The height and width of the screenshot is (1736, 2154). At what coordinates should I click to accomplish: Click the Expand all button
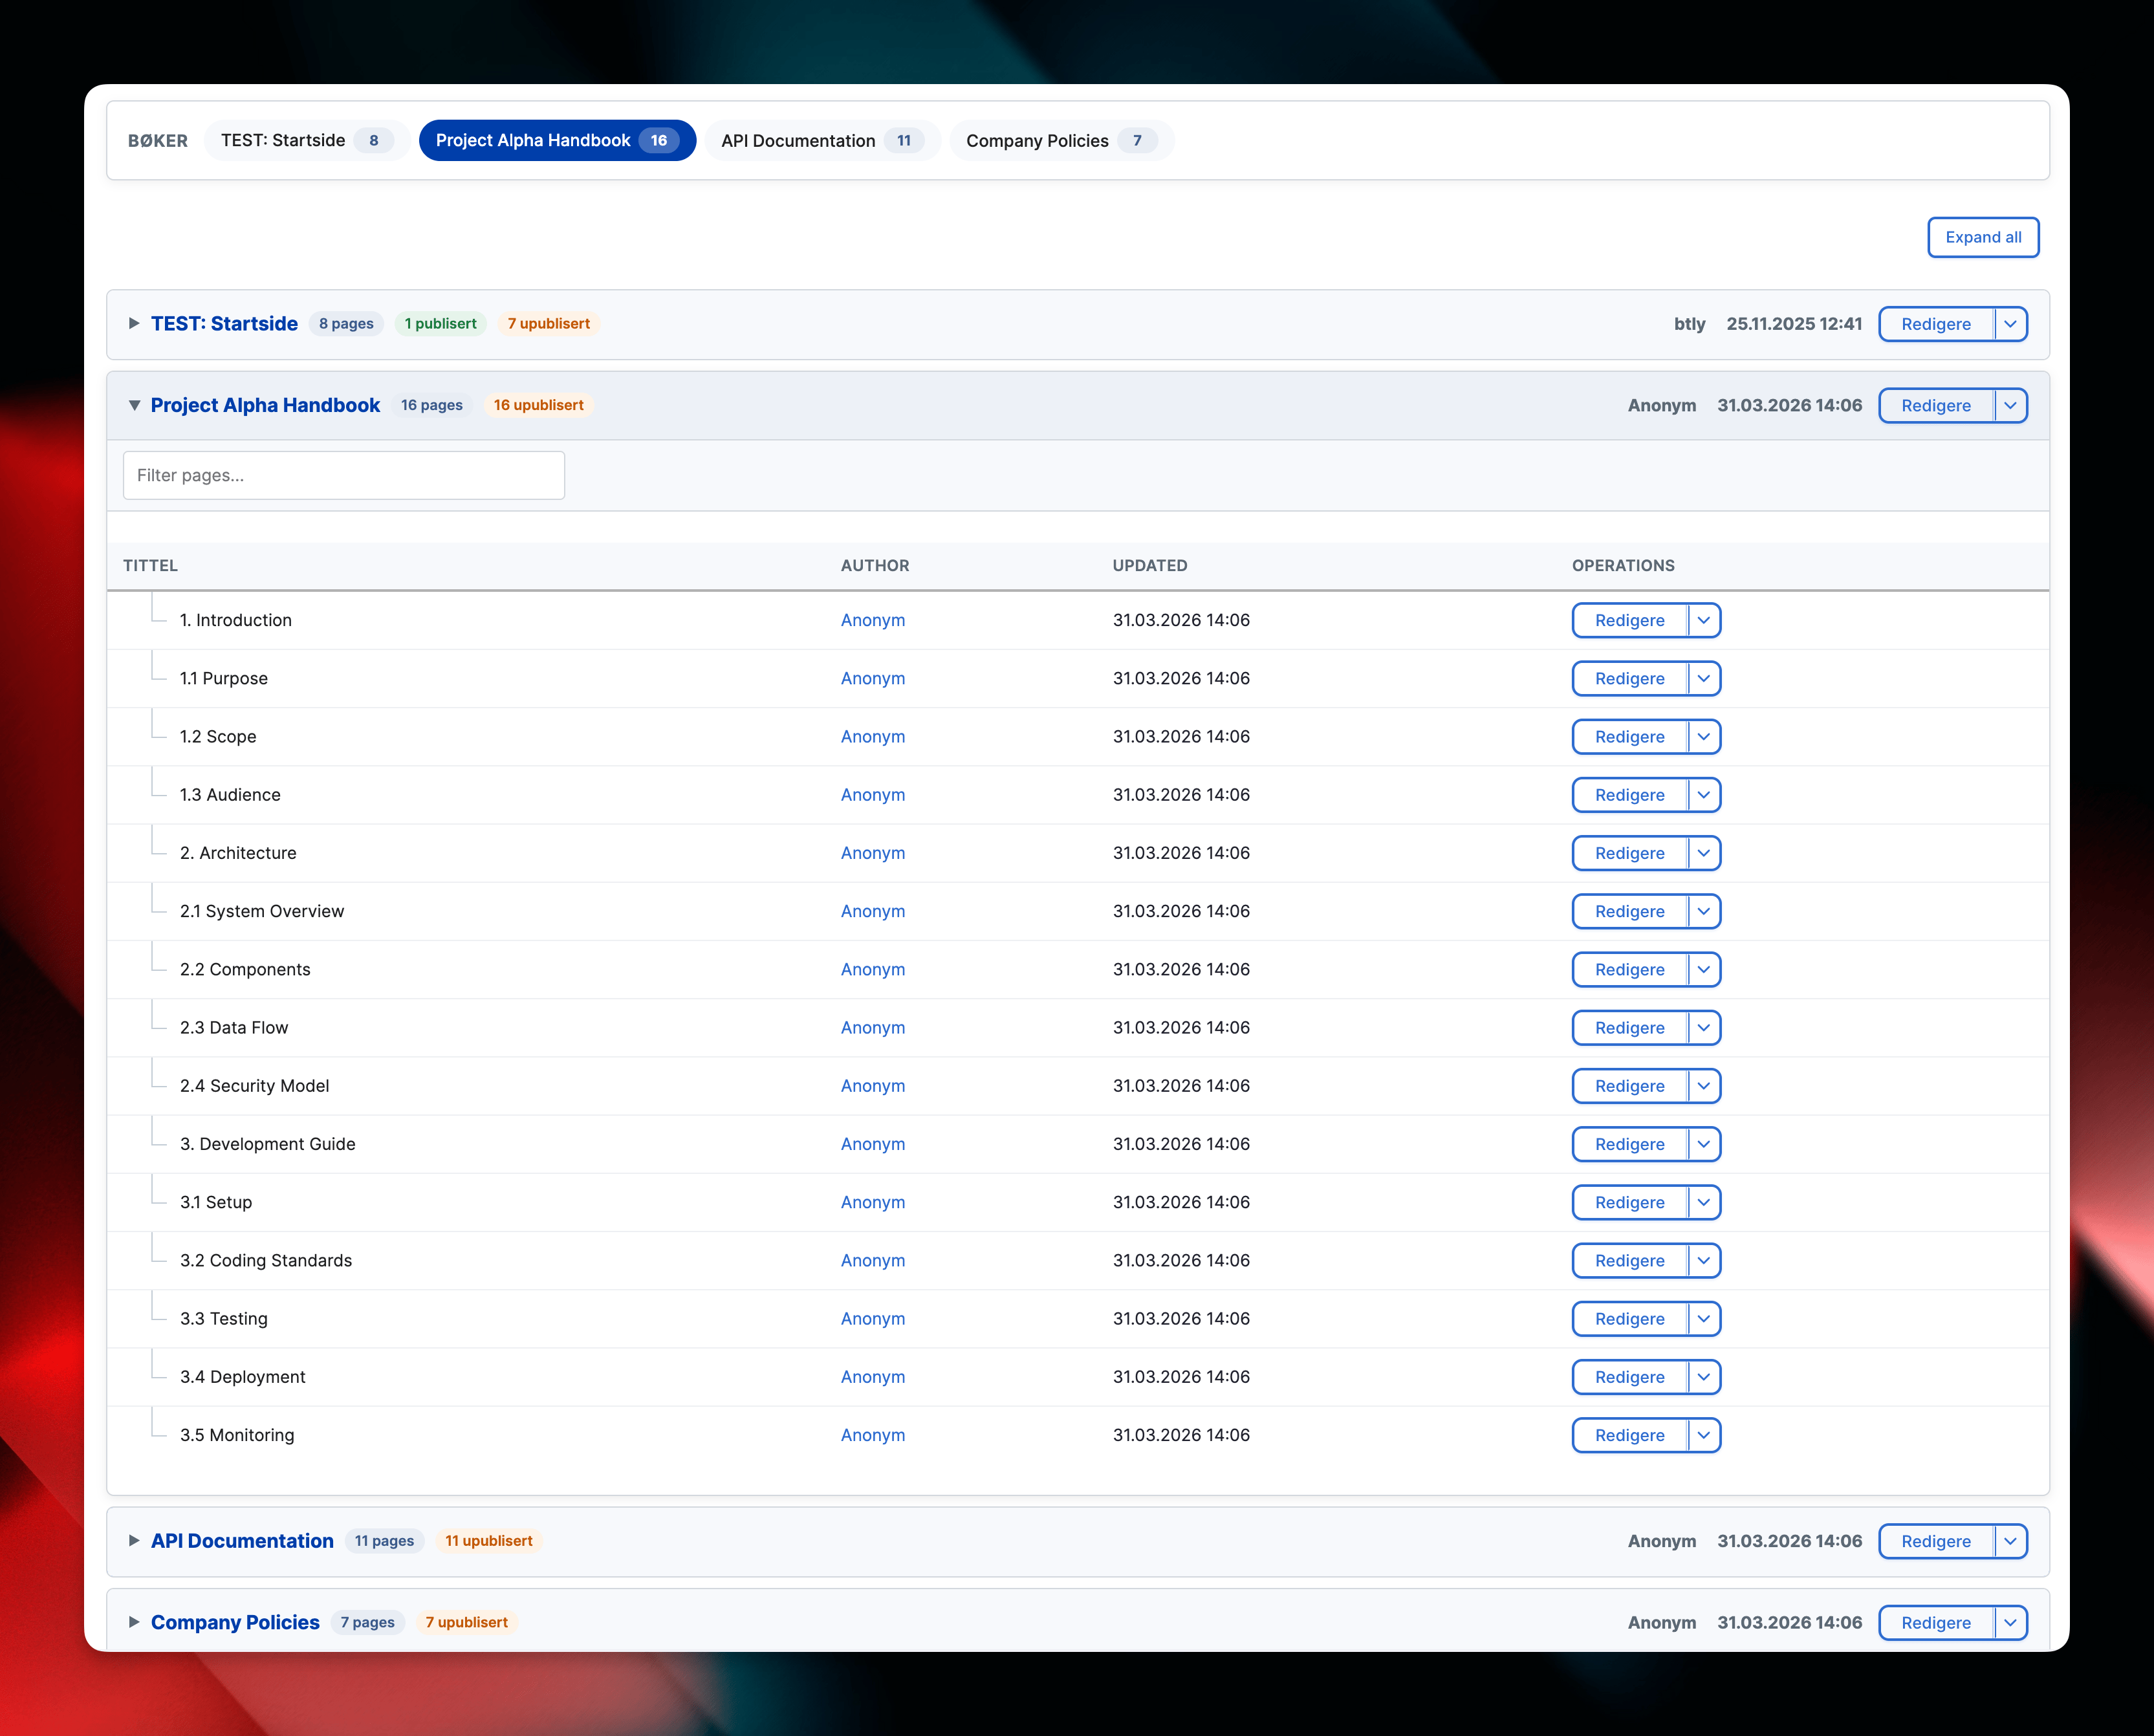pyautogui.click(x=1983, y=237)
